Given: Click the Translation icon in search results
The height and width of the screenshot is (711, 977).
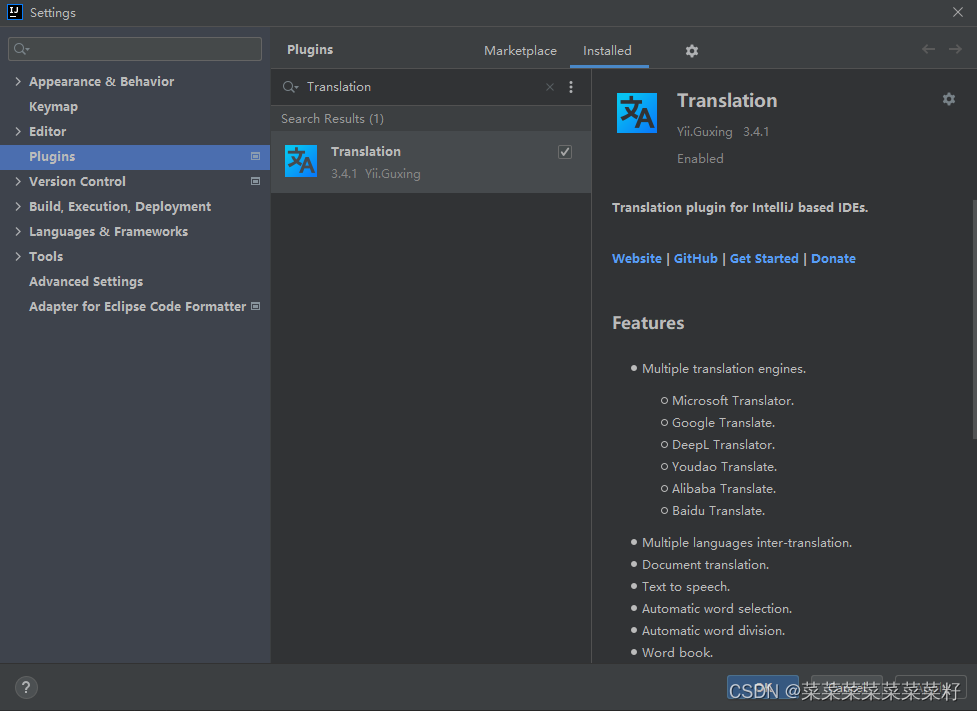Looking at the screenshot, I should pos(301,161).
